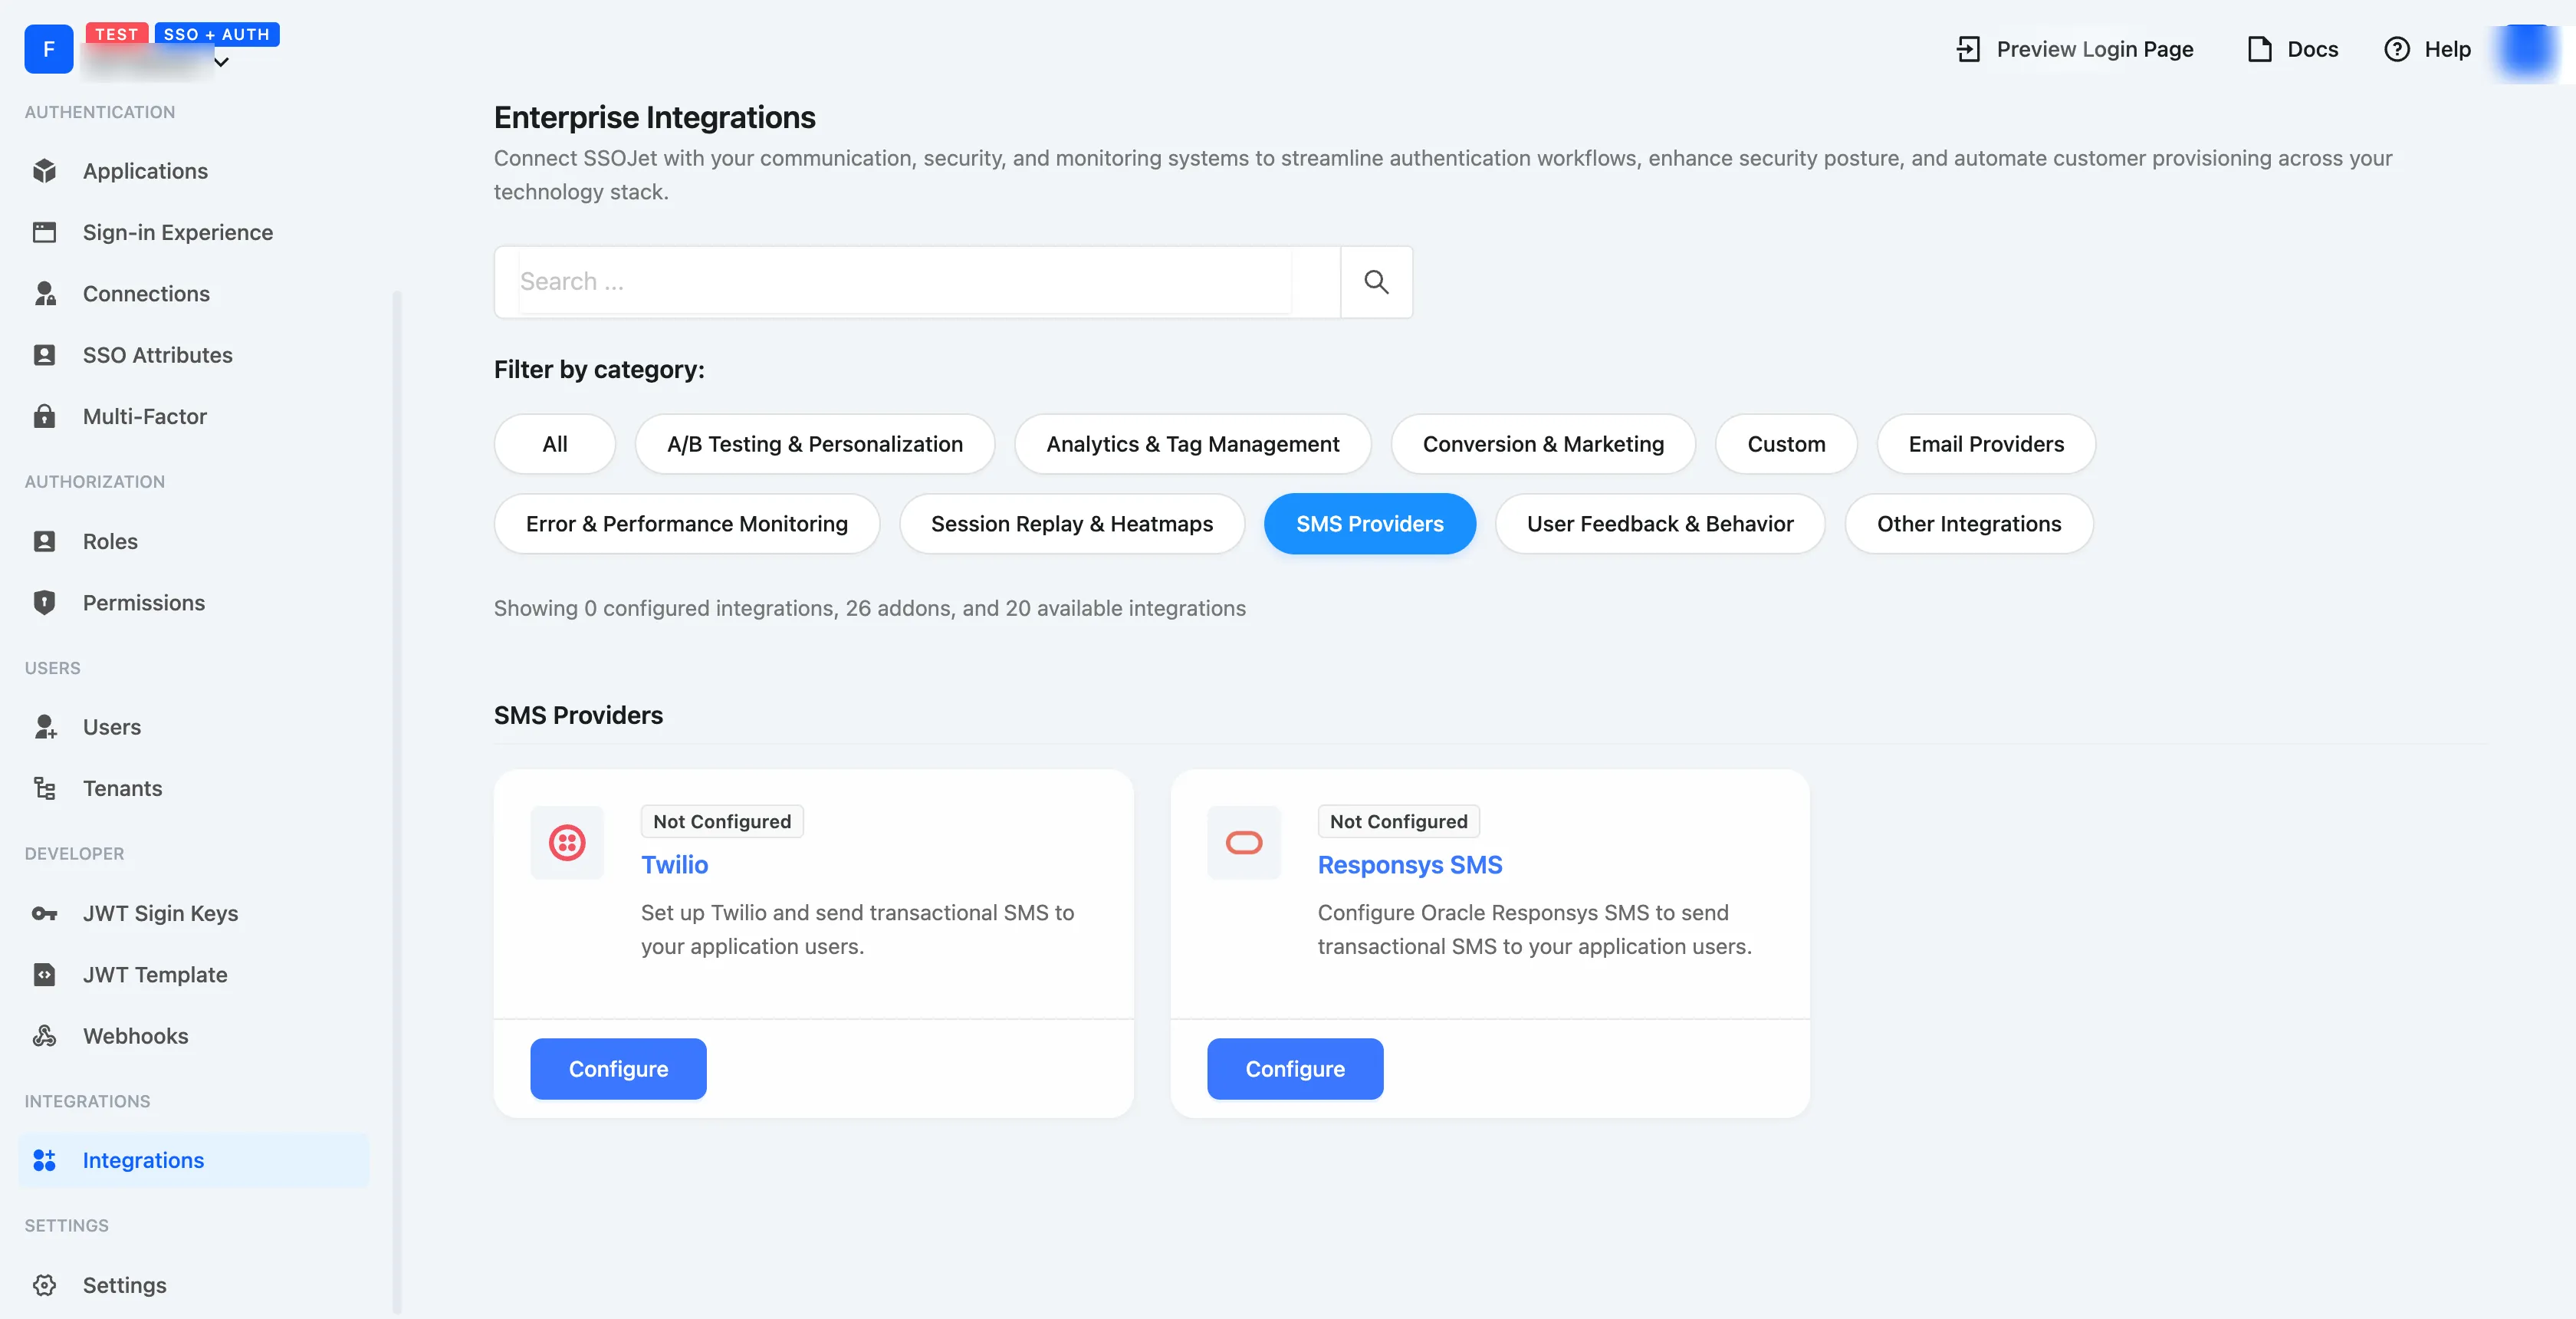Click the Help question mark icon
Image resolution: width=2576 pixels, height=1319 pixels.
(2397, 49)
